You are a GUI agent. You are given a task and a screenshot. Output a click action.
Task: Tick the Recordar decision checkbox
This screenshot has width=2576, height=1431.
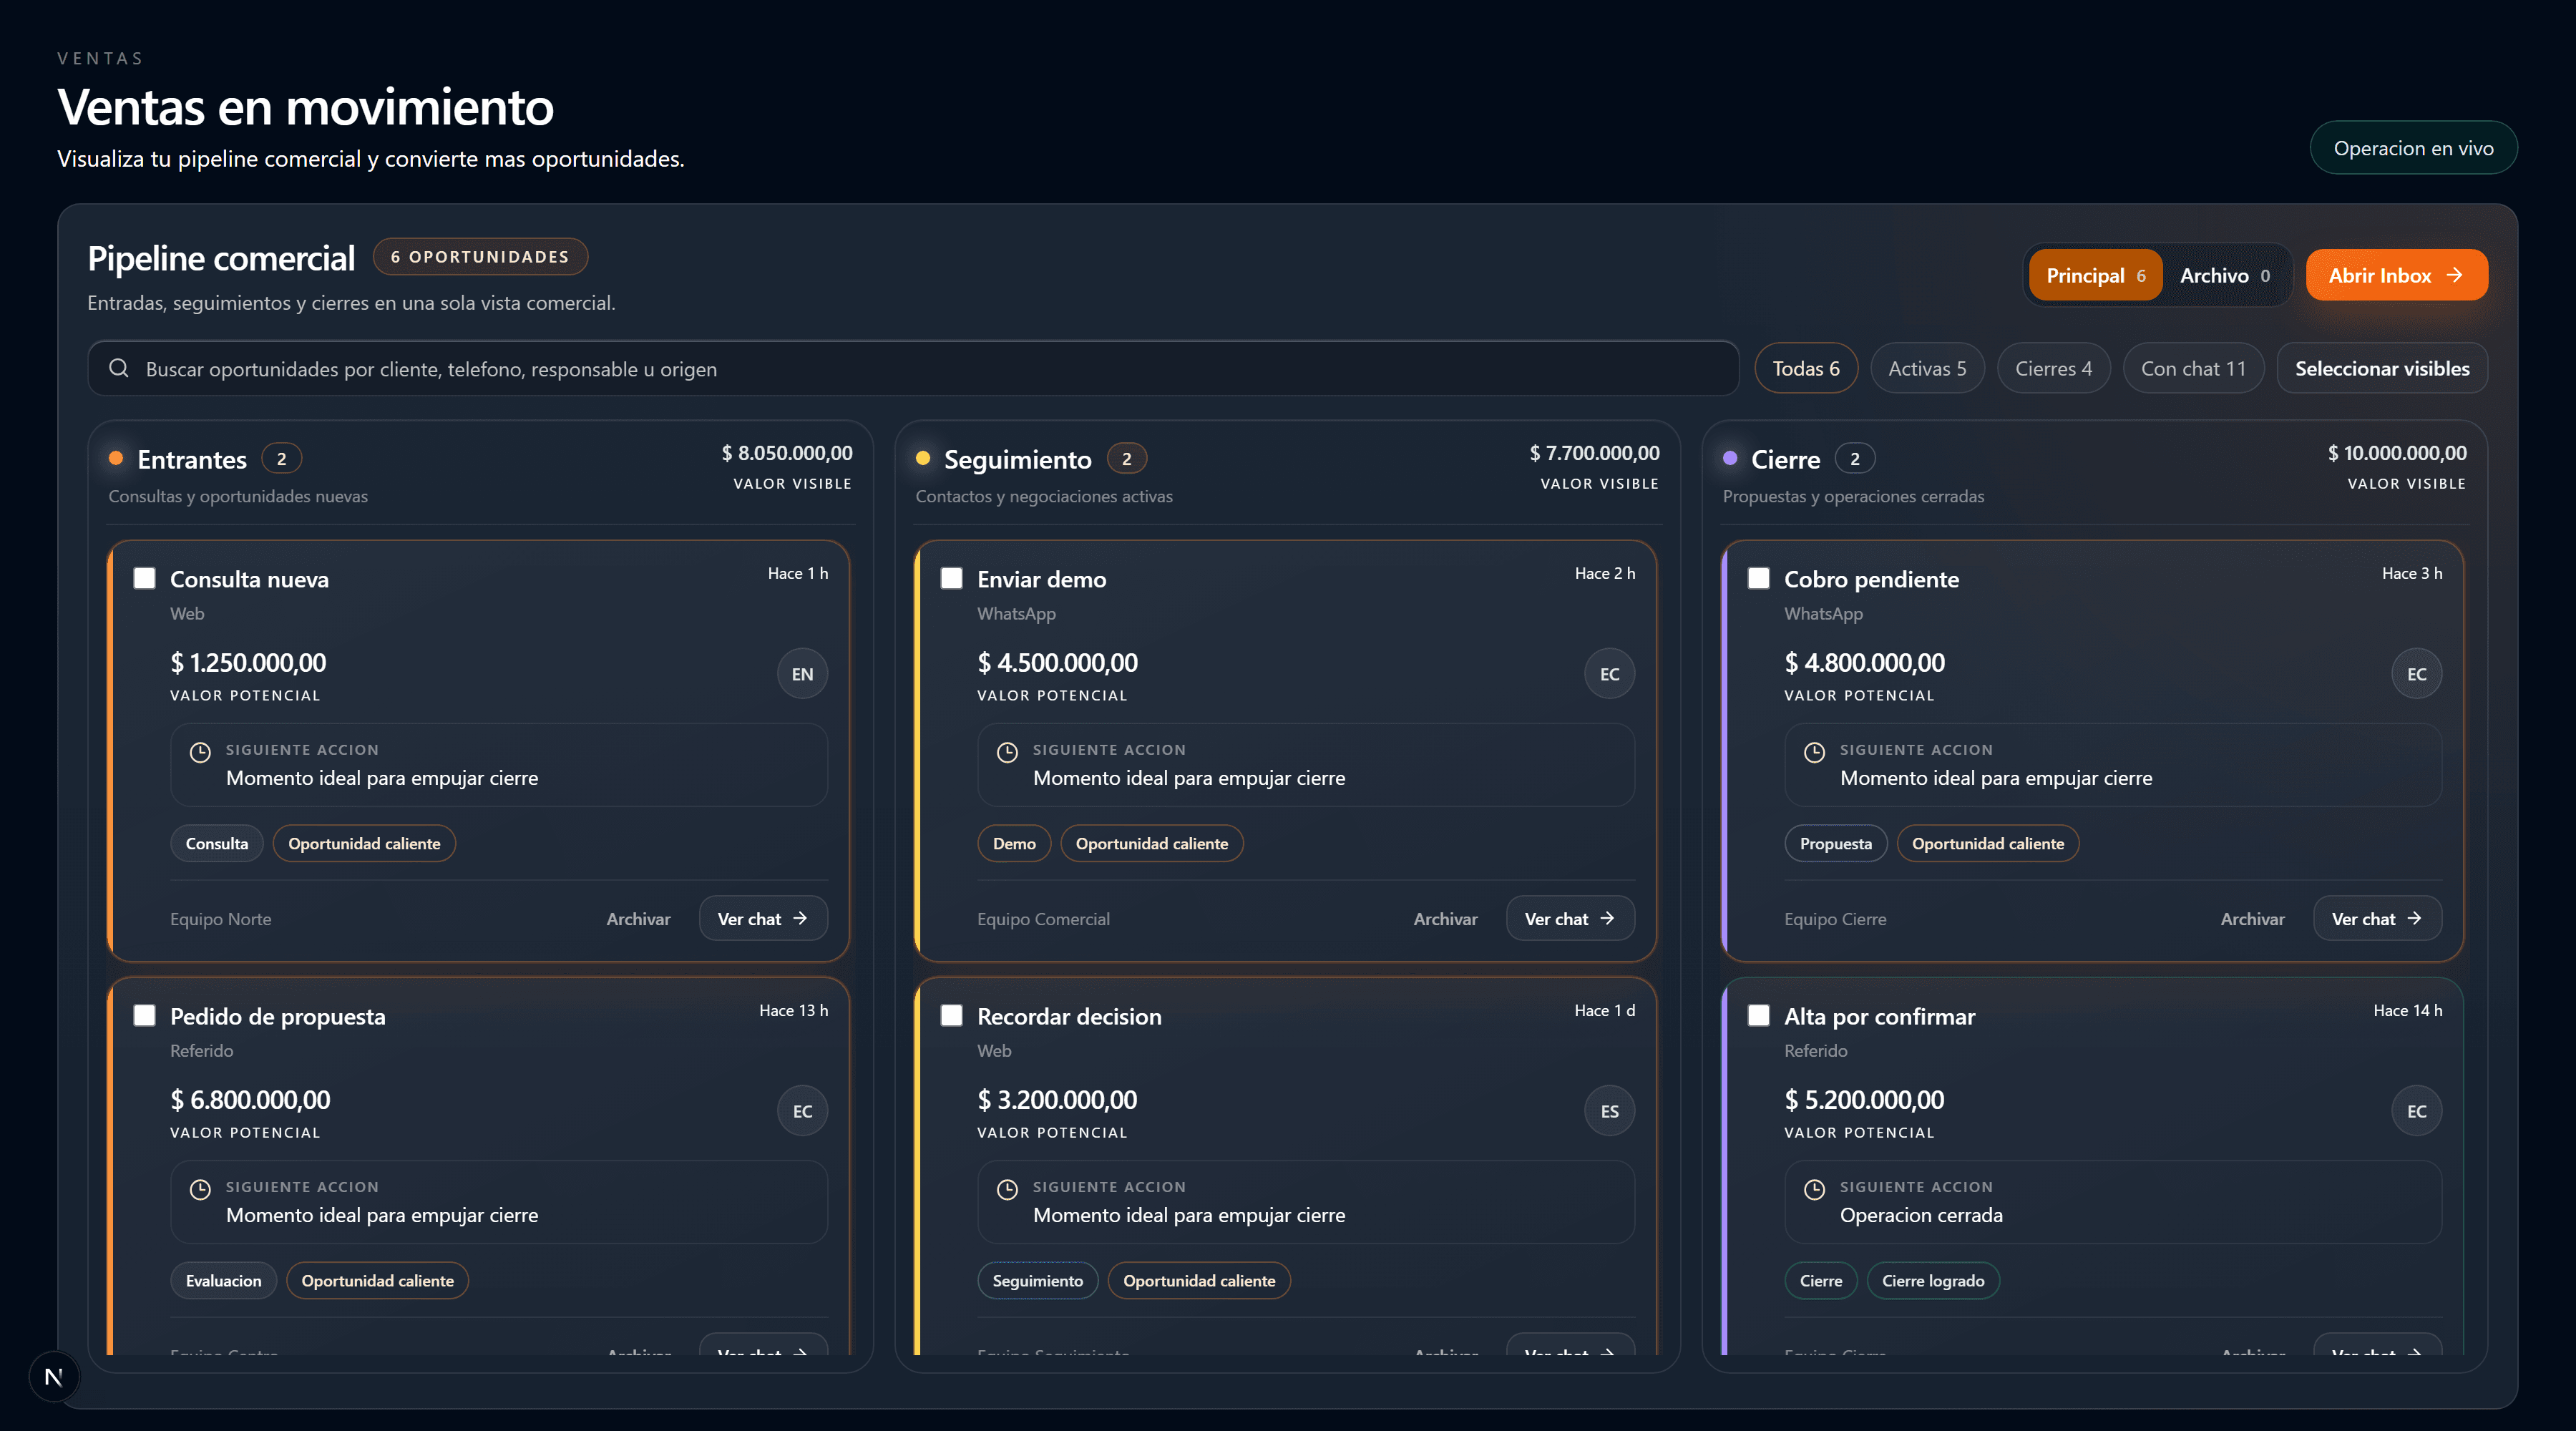point(952,1015)
